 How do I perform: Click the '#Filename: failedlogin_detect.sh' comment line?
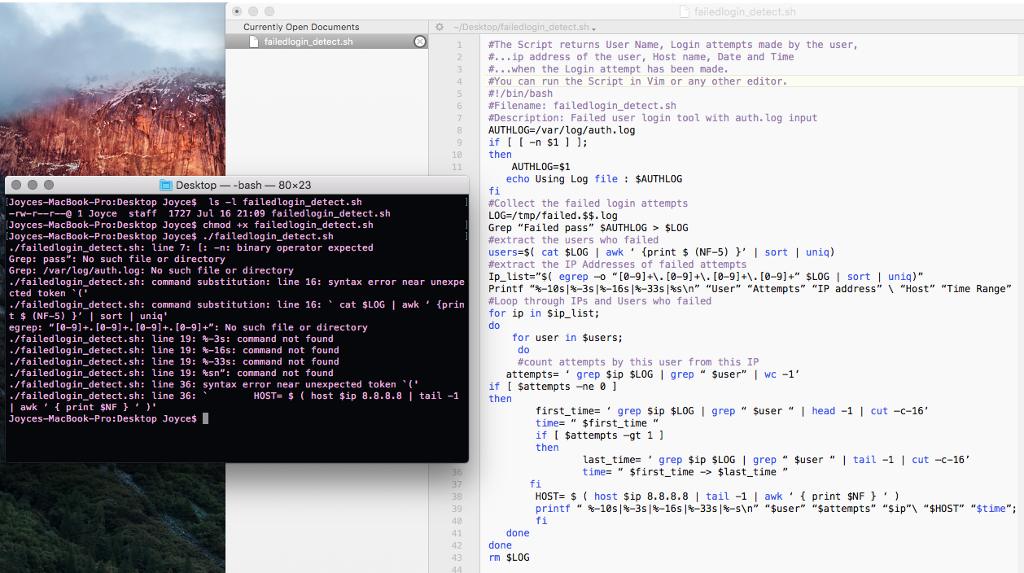pos(582,106)
